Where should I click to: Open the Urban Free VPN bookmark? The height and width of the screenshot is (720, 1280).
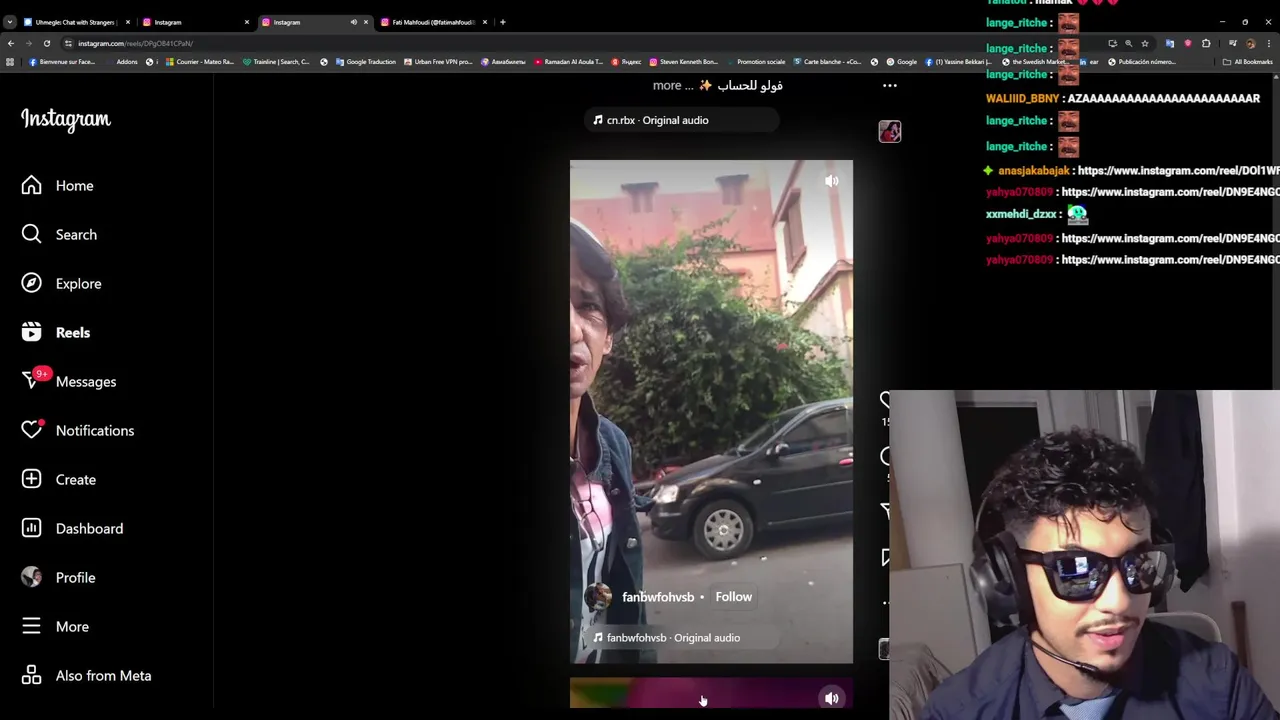[x=438, y=62]
